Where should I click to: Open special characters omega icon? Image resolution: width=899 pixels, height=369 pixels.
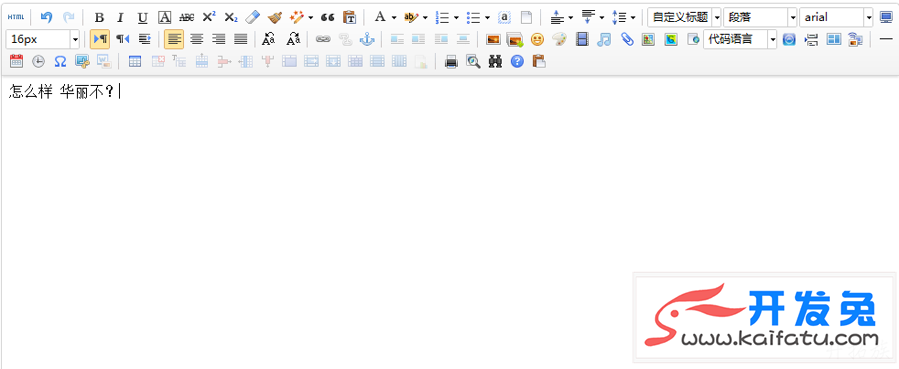(60, 61)
